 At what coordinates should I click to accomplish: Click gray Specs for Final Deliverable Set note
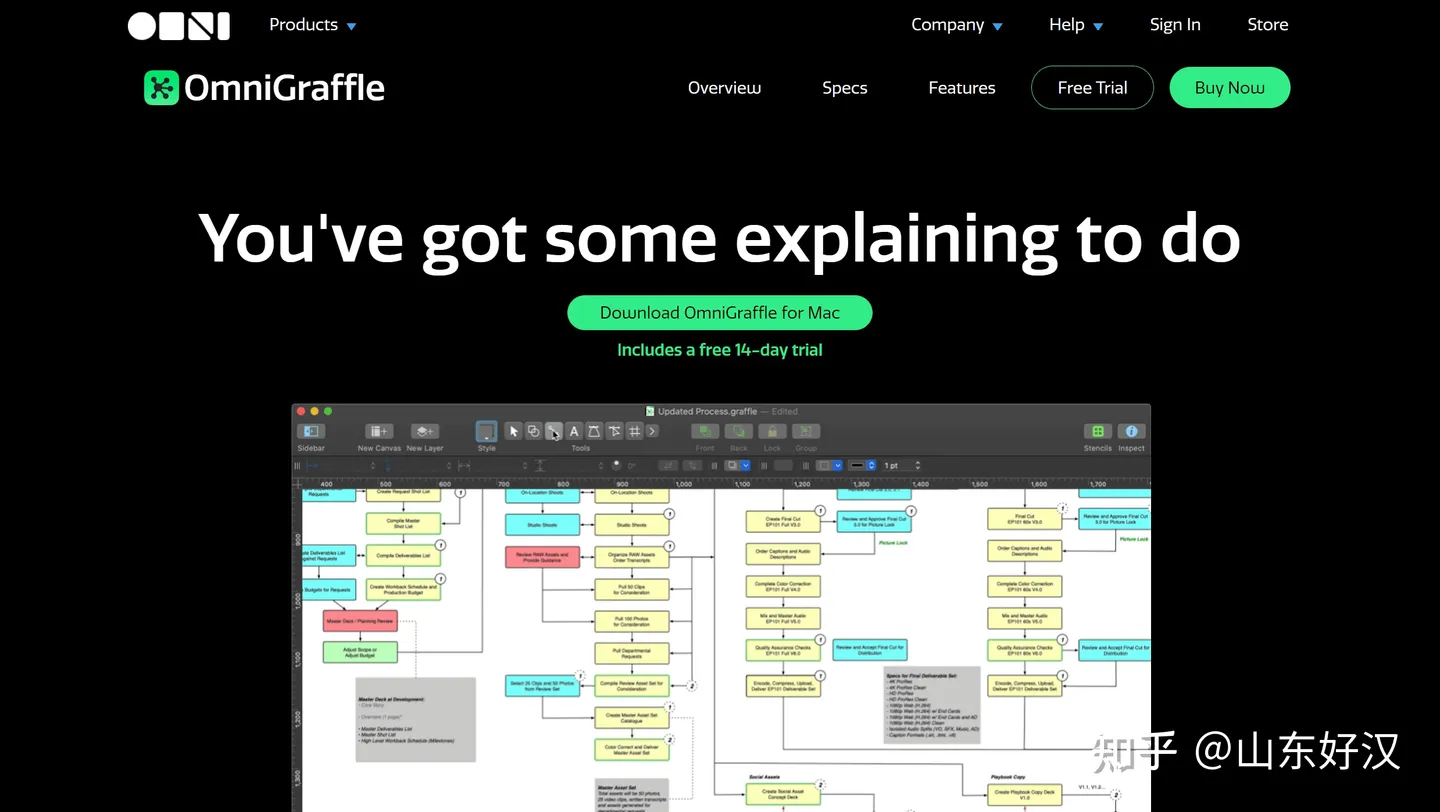933,707
